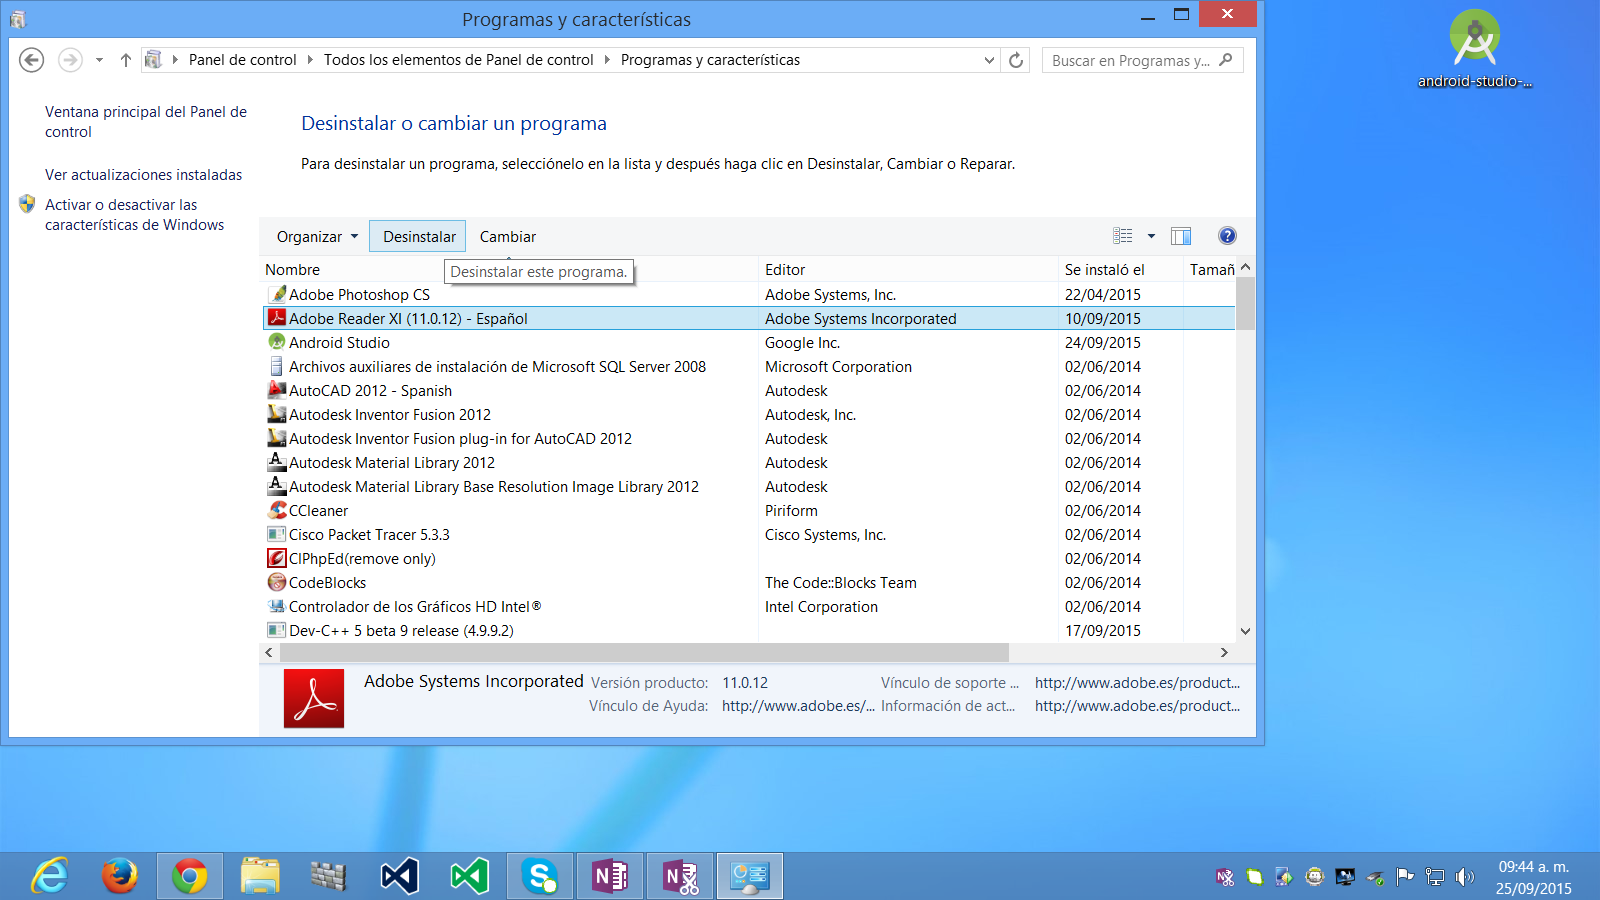This screenshot has width=1600, height=900.
Task: Click the horizontal scrollbar thumb
Action: [644, 652]
